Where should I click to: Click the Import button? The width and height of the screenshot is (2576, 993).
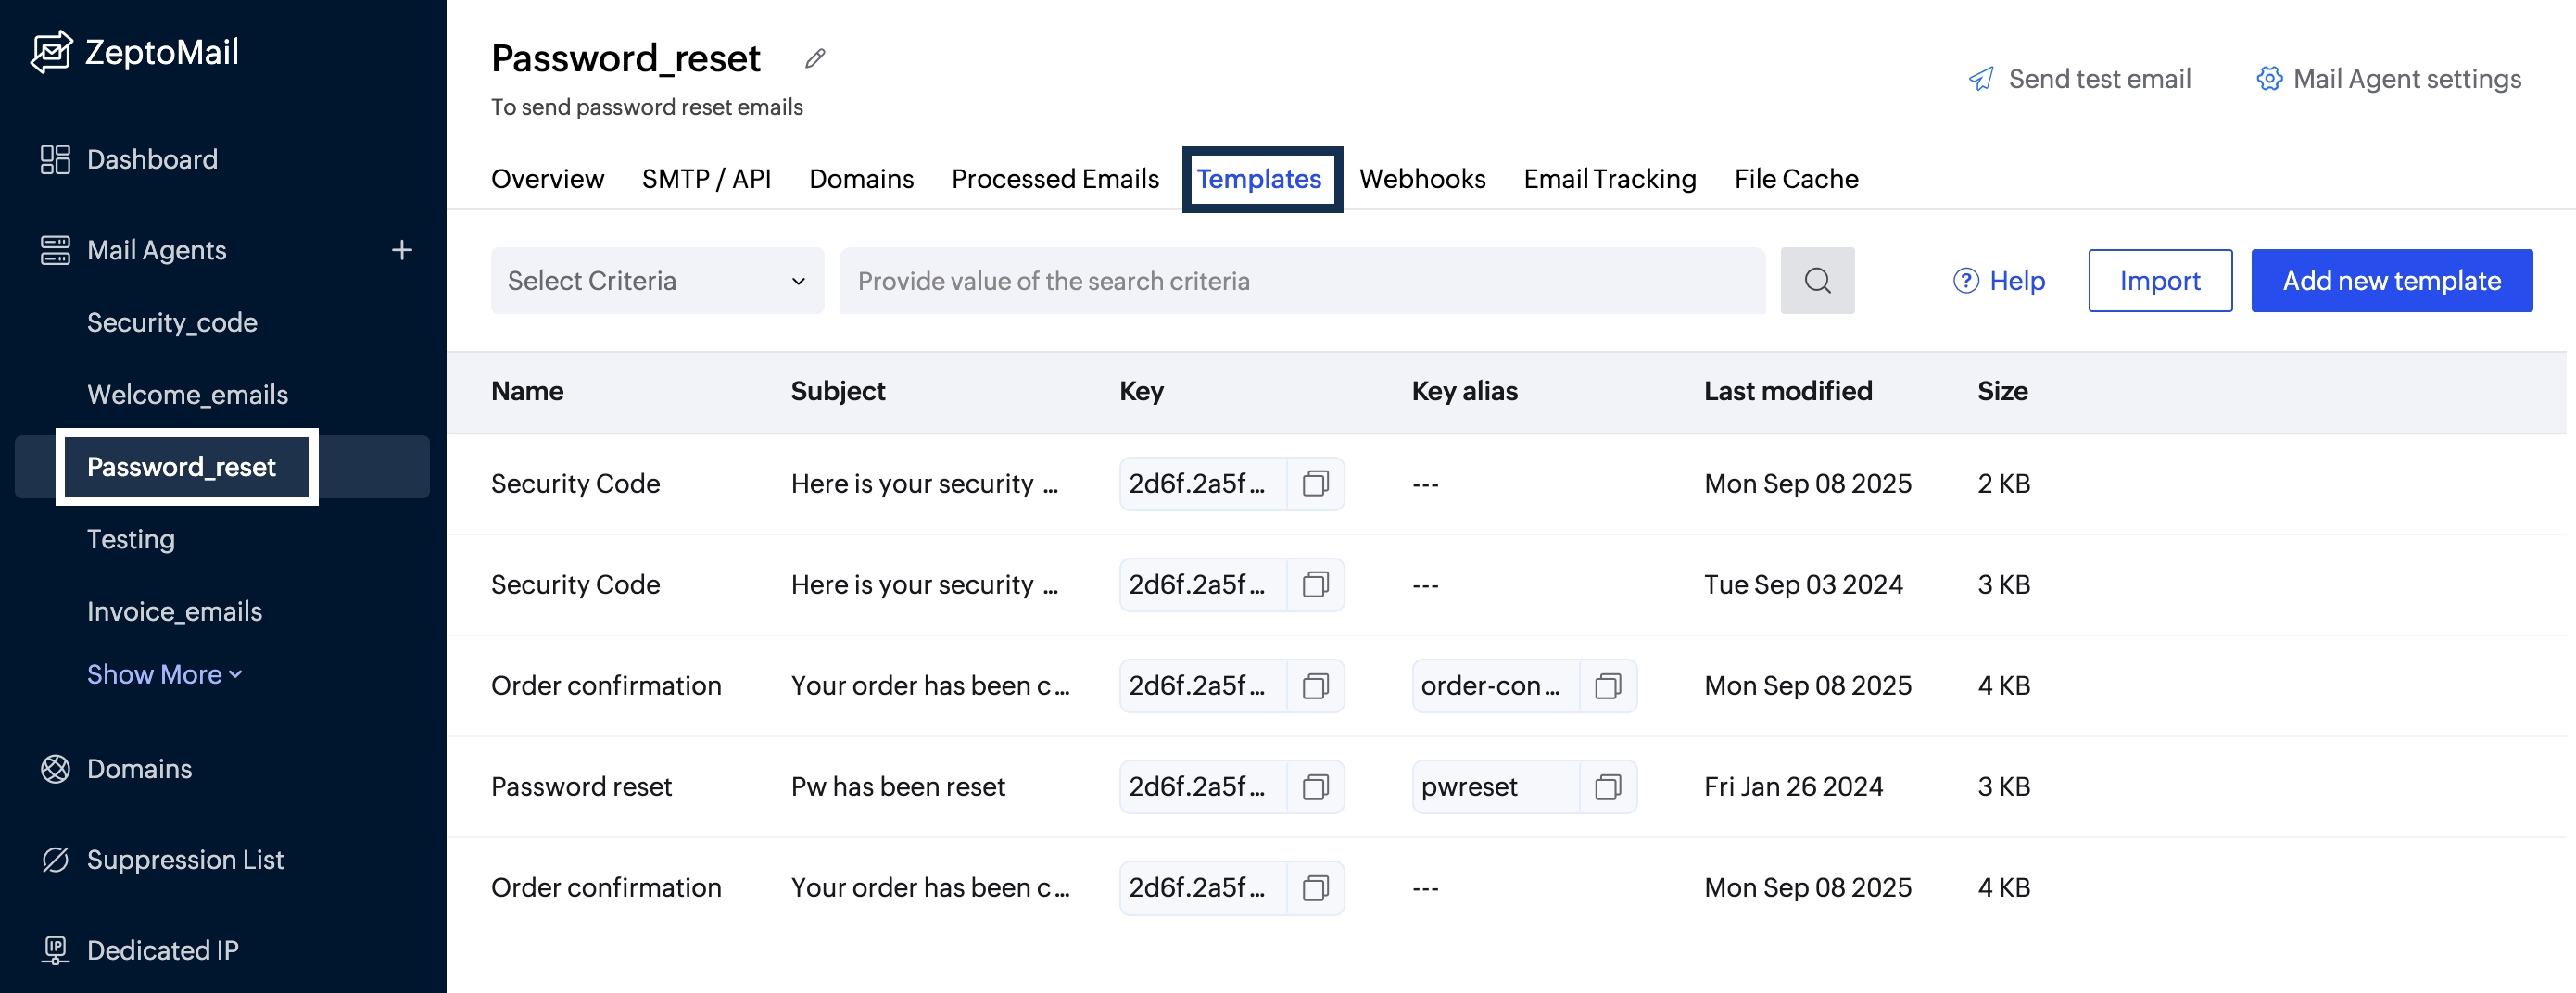tap(2159, 281)
